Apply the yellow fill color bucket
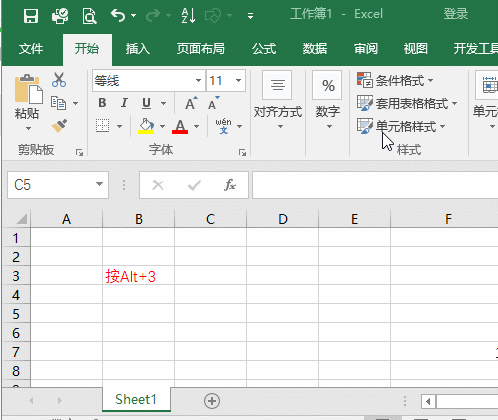The height and width of the screenshot is (420, 498). tap(146, 126)
